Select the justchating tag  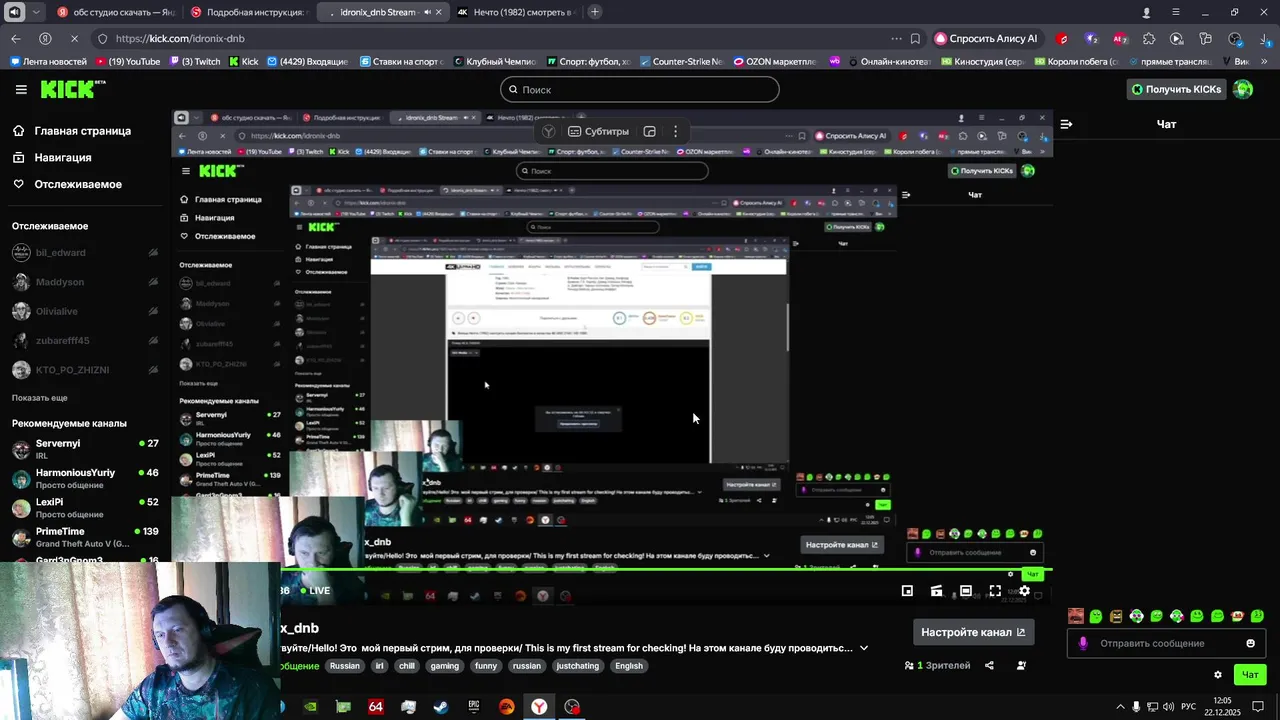577,666
